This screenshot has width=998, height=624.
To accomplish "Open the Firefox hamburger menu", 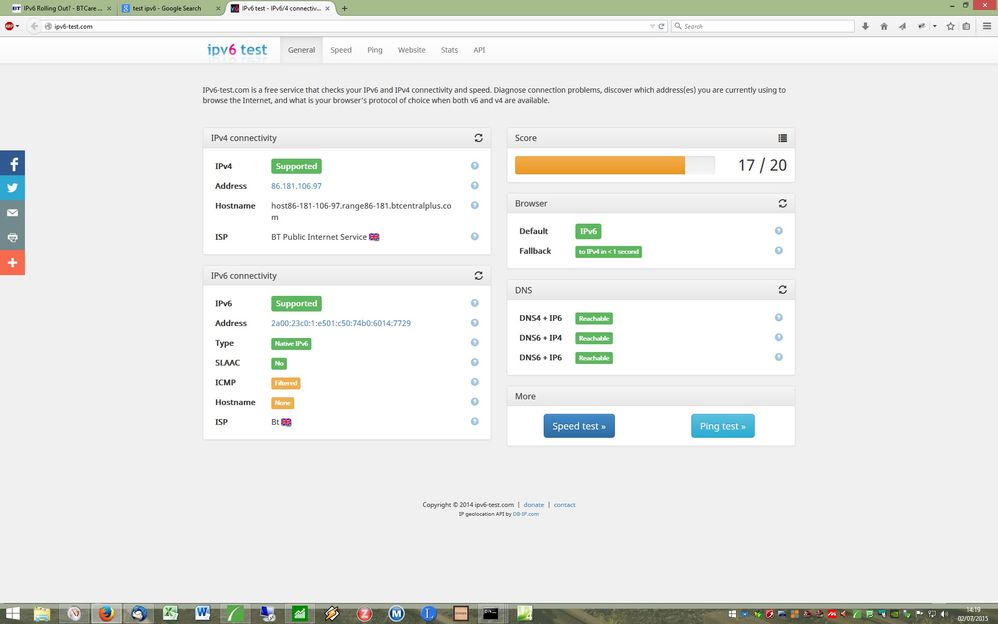I will pos(987,26).
